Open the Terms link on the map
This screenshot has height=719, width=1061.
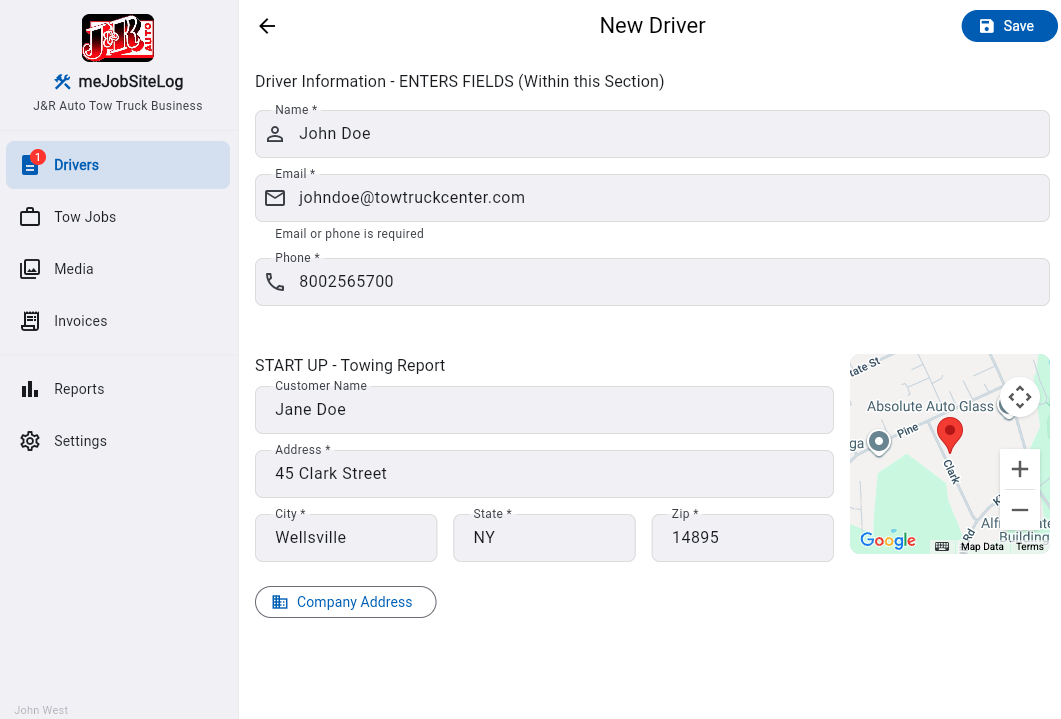(1030, 546)
